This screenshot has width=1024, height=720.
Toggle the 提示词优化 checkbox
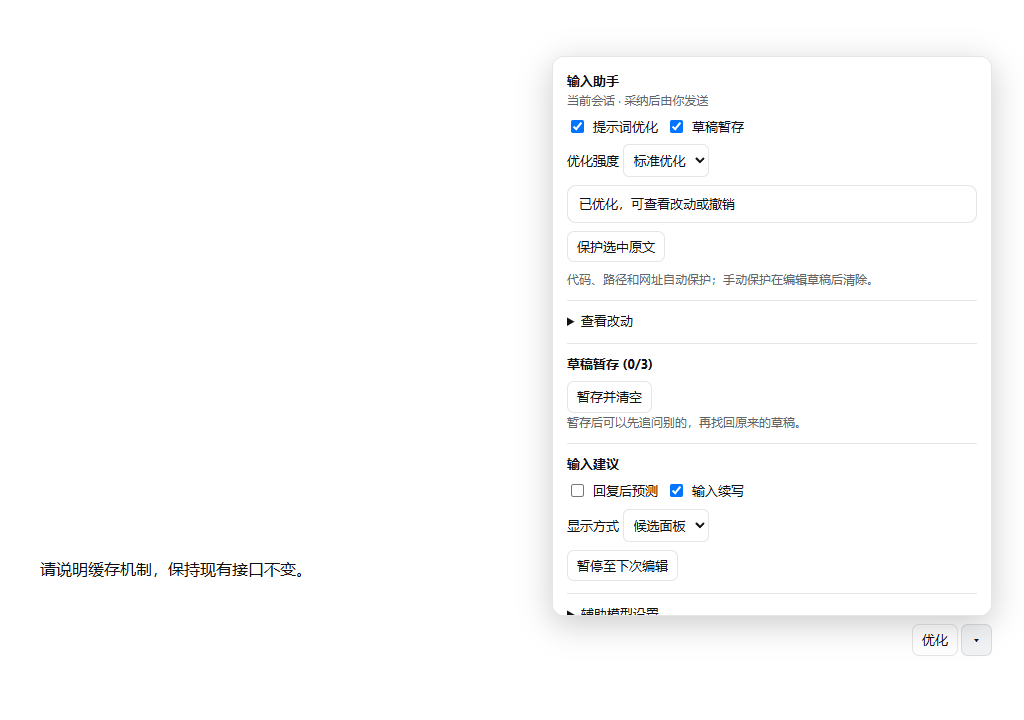tap(577, 127)
